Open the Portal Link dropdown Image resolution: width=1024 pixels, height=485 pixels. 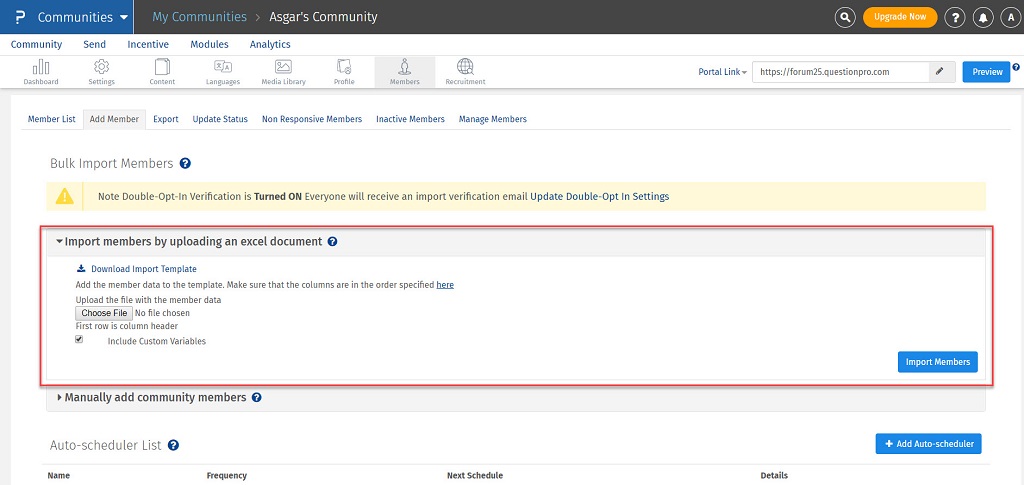click(722, 72)
